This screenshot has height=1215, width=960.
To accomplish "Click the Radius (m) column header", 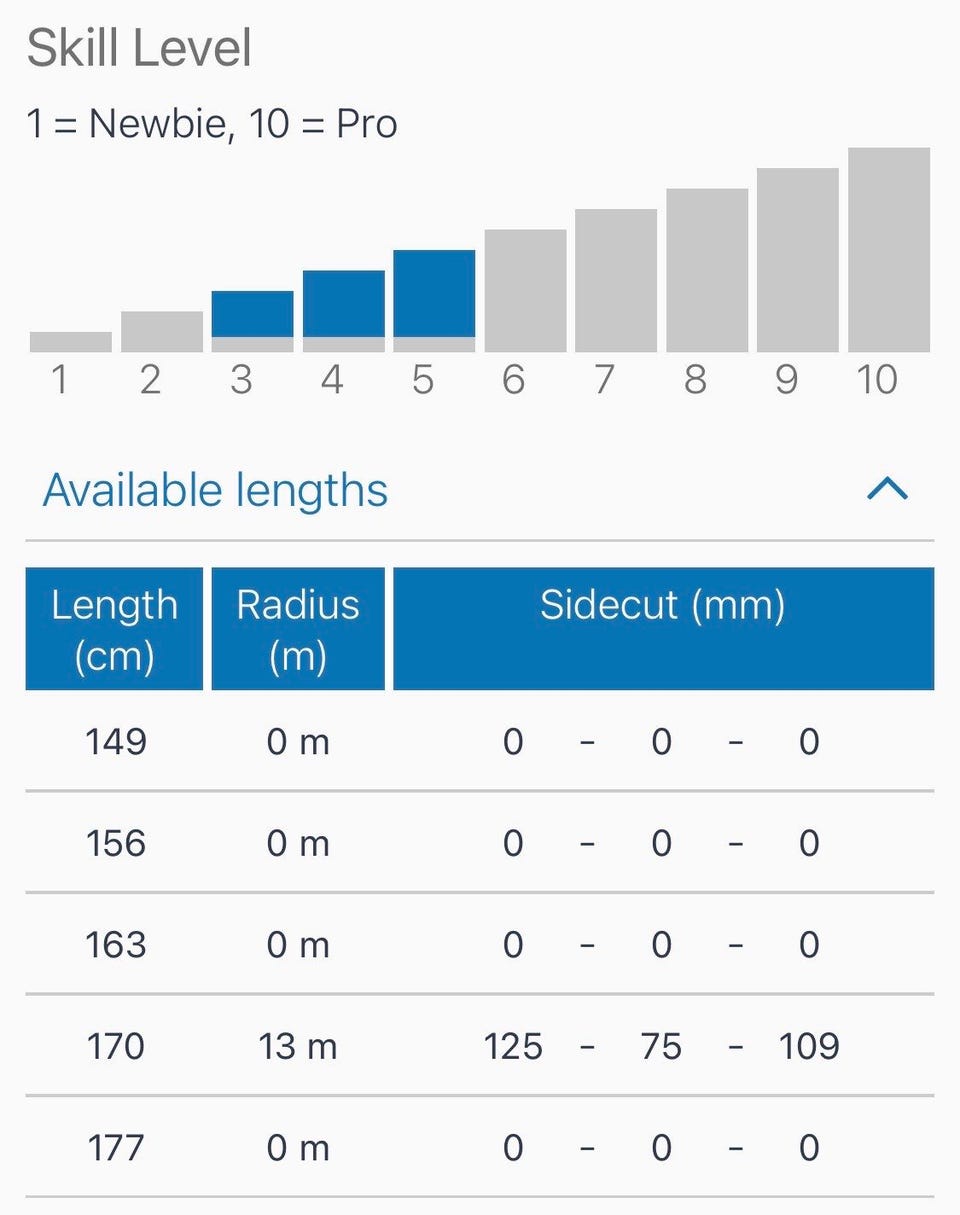I will [x=298, y=629].
